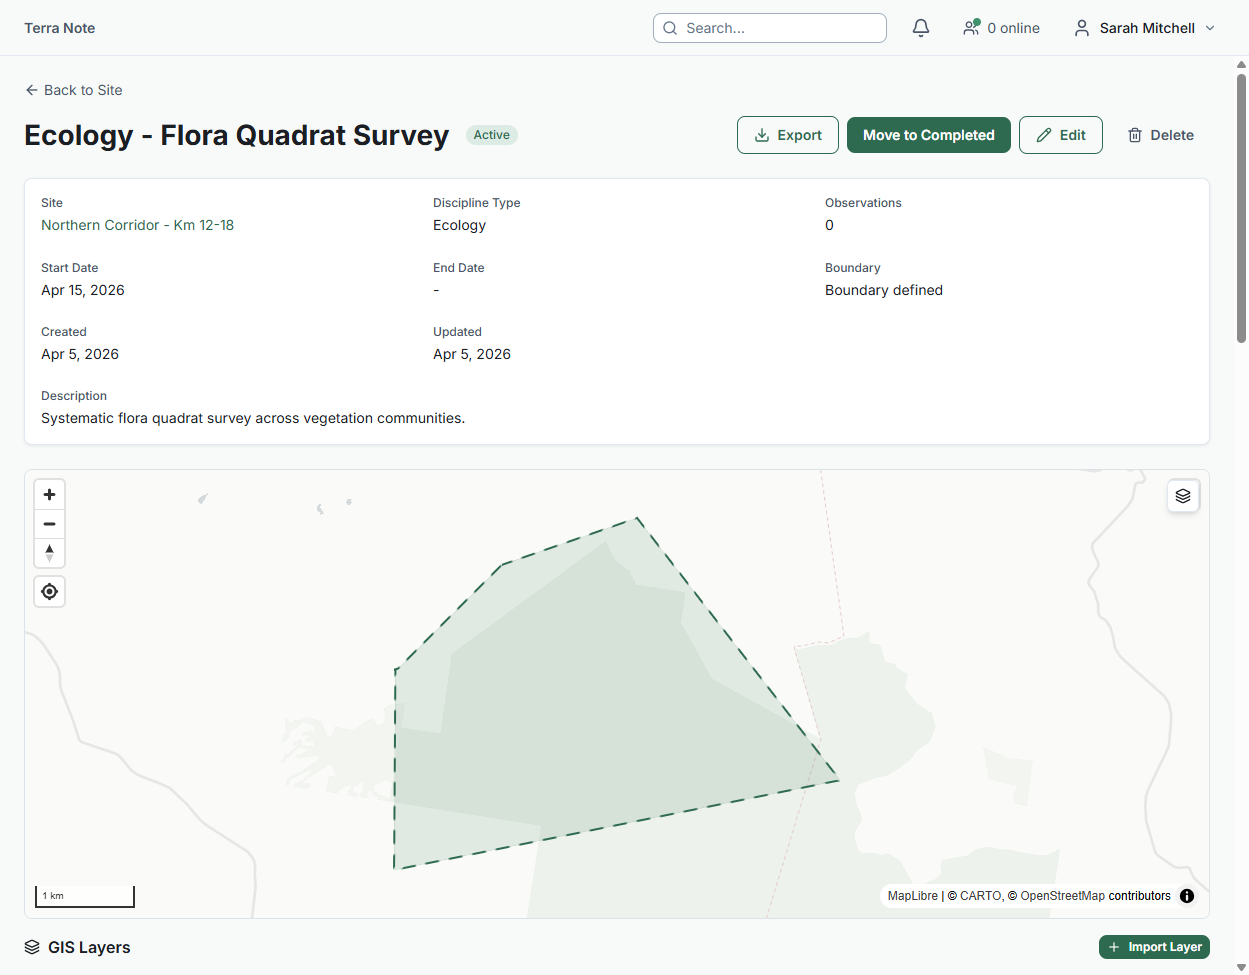Viewport: 1249px width, 975px height.
Task: Zoom in on the map
Action: point(49,495)
